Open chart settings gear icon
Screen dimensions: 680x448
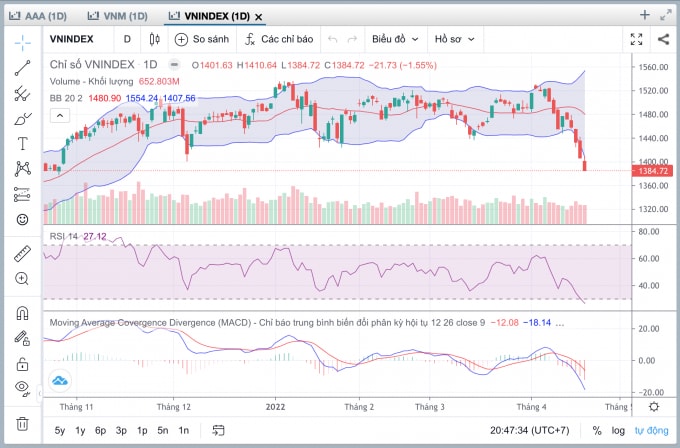click(654, 407)
